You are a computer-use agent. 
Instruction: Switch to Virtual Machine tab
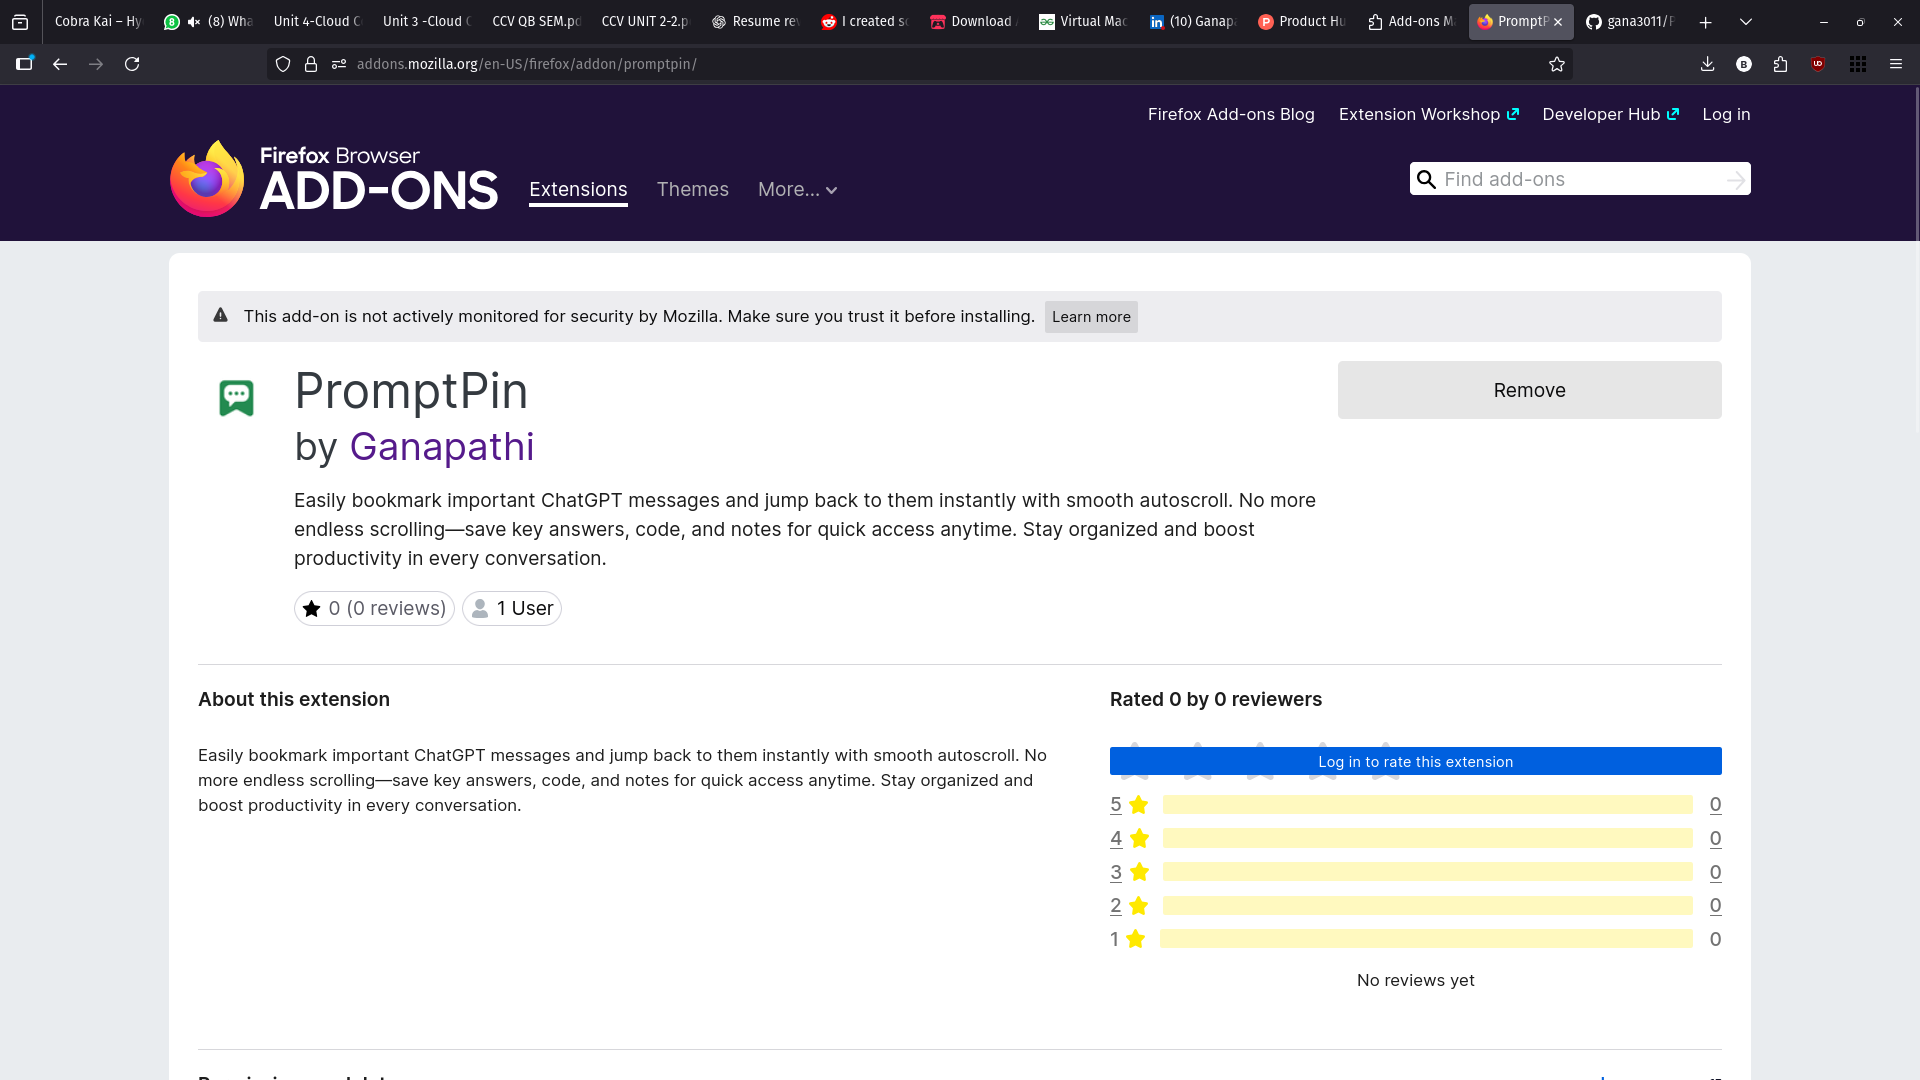(x=1082, y=22)
